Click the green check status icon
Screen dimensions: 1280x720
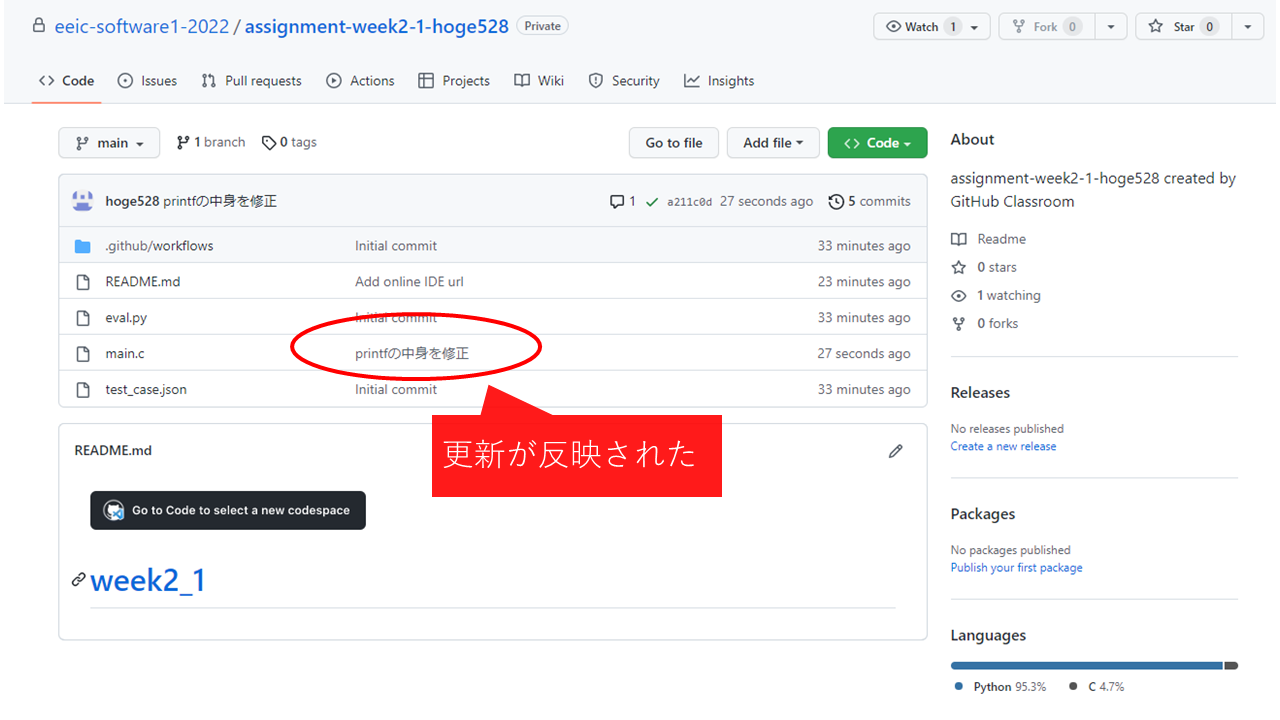pyautogui.click(x=652, y=202)
